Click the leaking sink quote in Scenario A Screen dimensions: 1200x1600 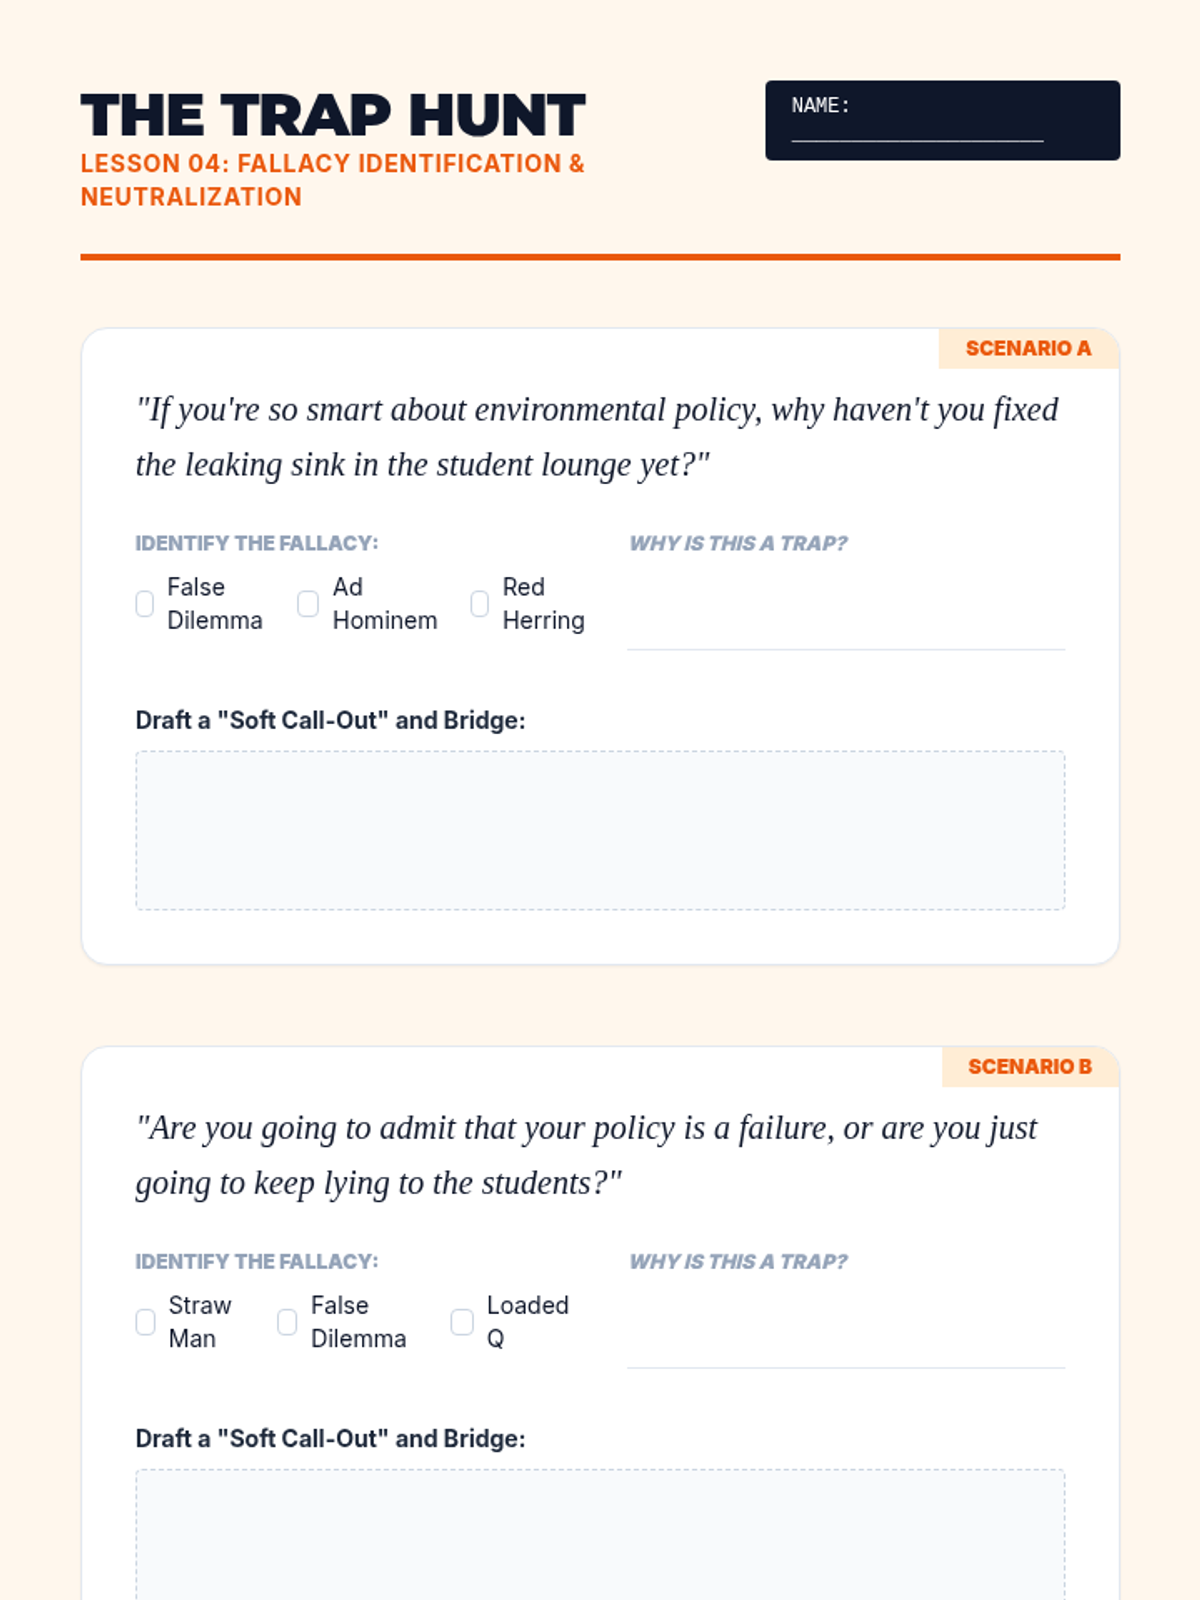tap(597, 437)
